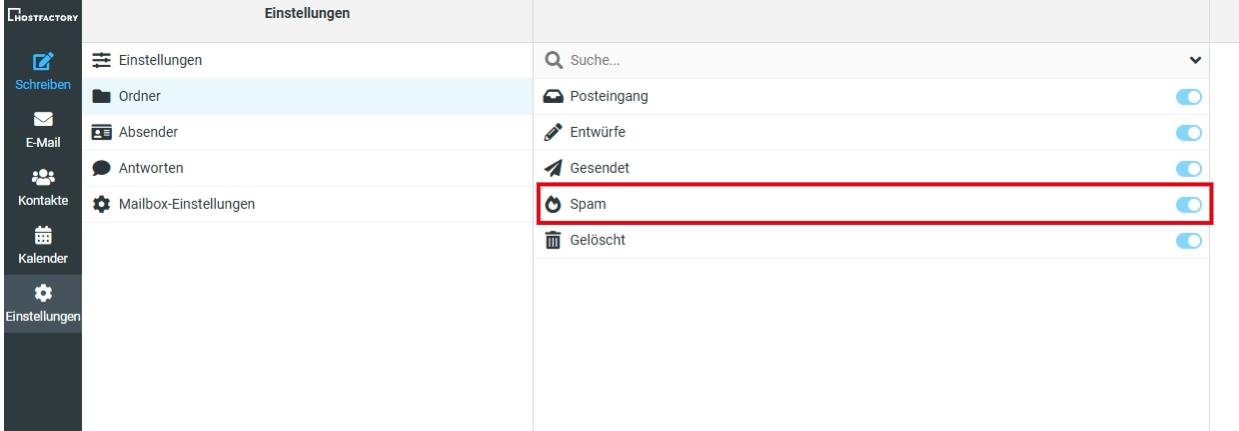Open the Einstellungen menu row in settings list

pyautogui.click(x=307, y=60)
